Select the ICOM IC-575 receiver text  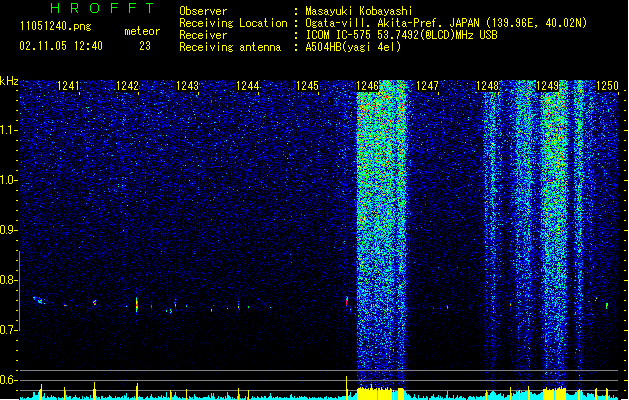402,35
